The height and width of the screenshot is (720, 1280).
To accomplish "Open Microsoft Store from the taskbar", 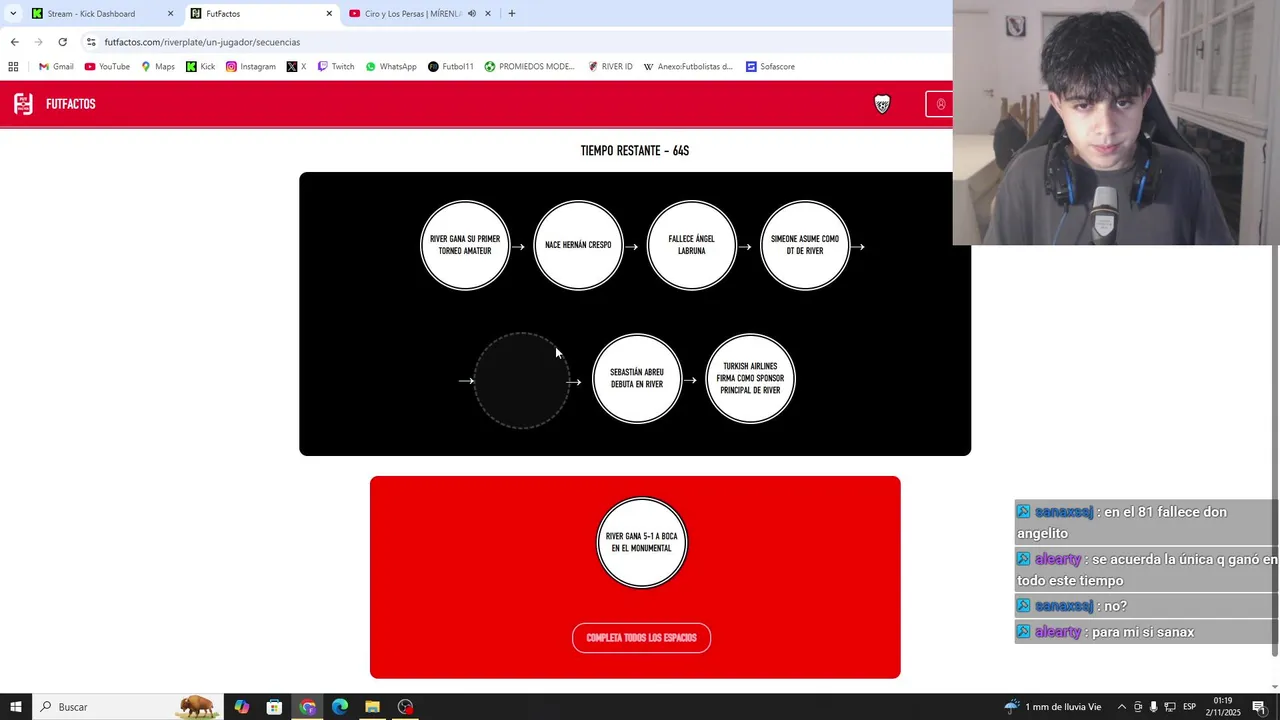I will coord(274,707).
